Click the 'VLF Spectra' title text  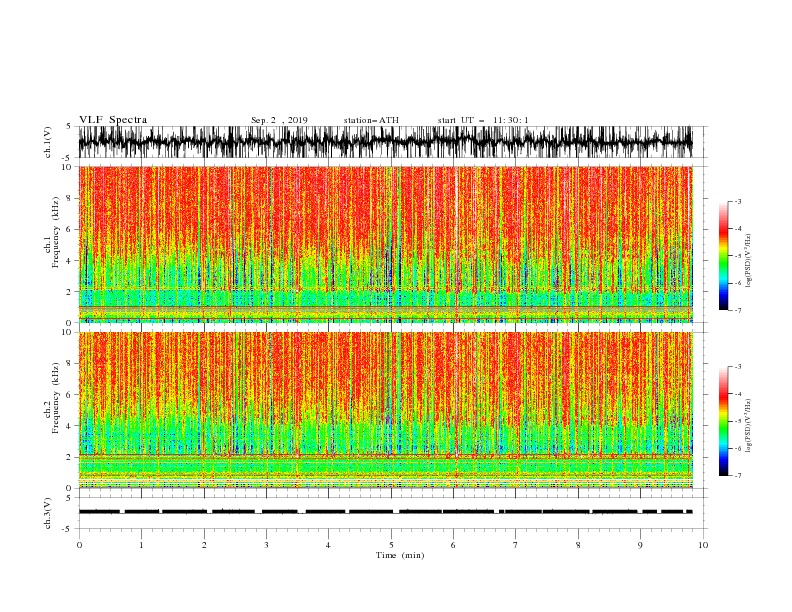pos(113,120)
